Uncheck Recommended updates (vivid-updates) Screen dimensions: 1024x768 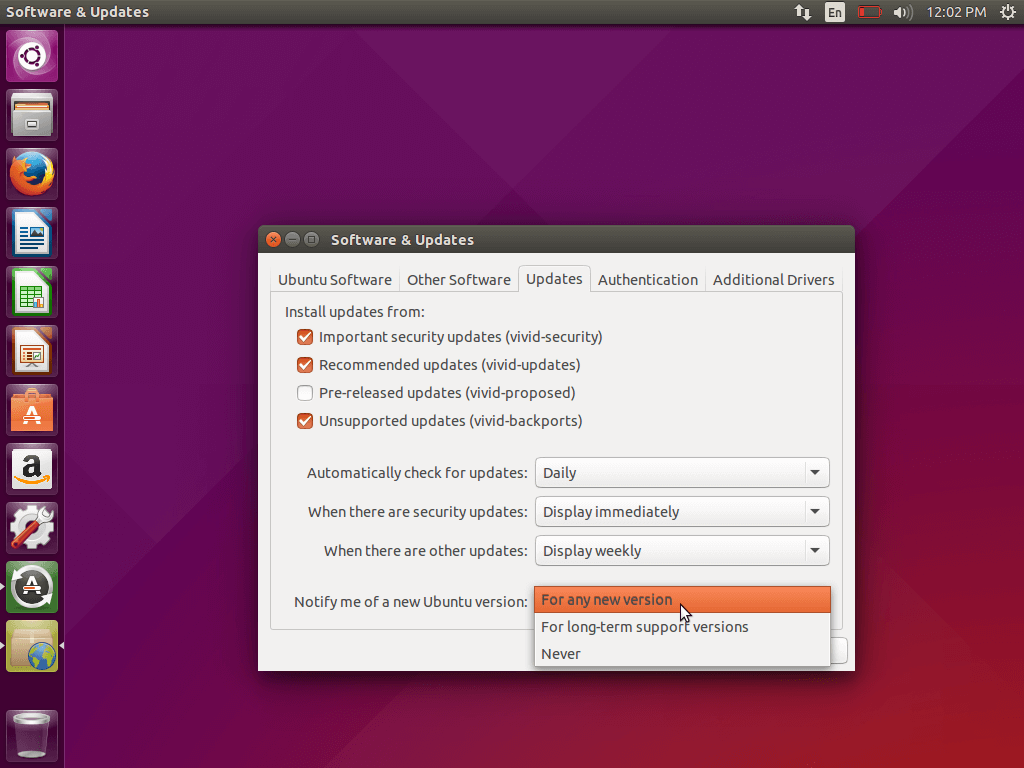(x=306, y=365)
